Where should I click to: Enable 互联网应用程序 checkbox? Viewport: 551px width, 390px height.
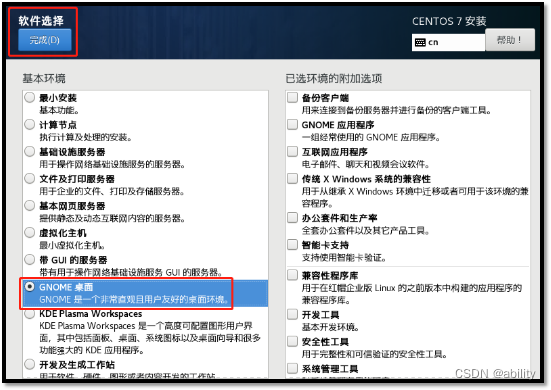[x=292, y=151]
